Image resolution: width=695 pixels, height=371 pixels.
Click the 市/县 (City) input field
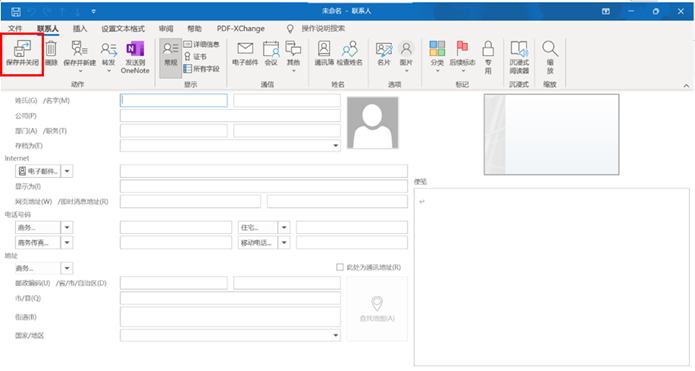[230, 298]
